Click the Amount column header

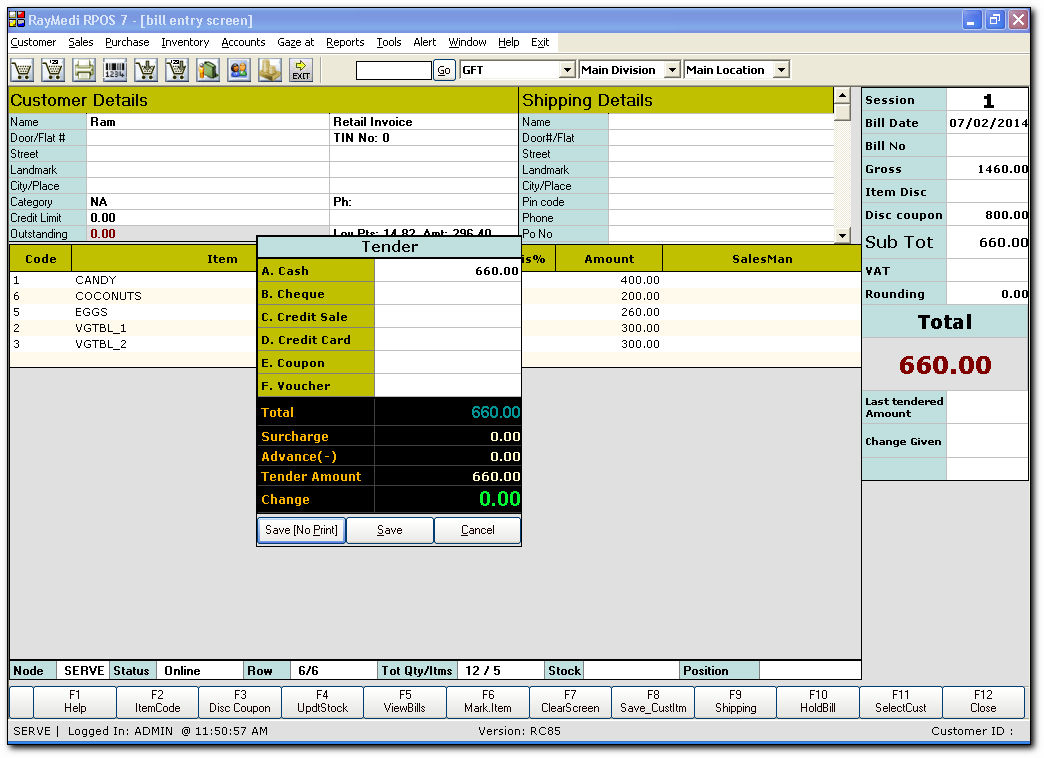[609, 259]
